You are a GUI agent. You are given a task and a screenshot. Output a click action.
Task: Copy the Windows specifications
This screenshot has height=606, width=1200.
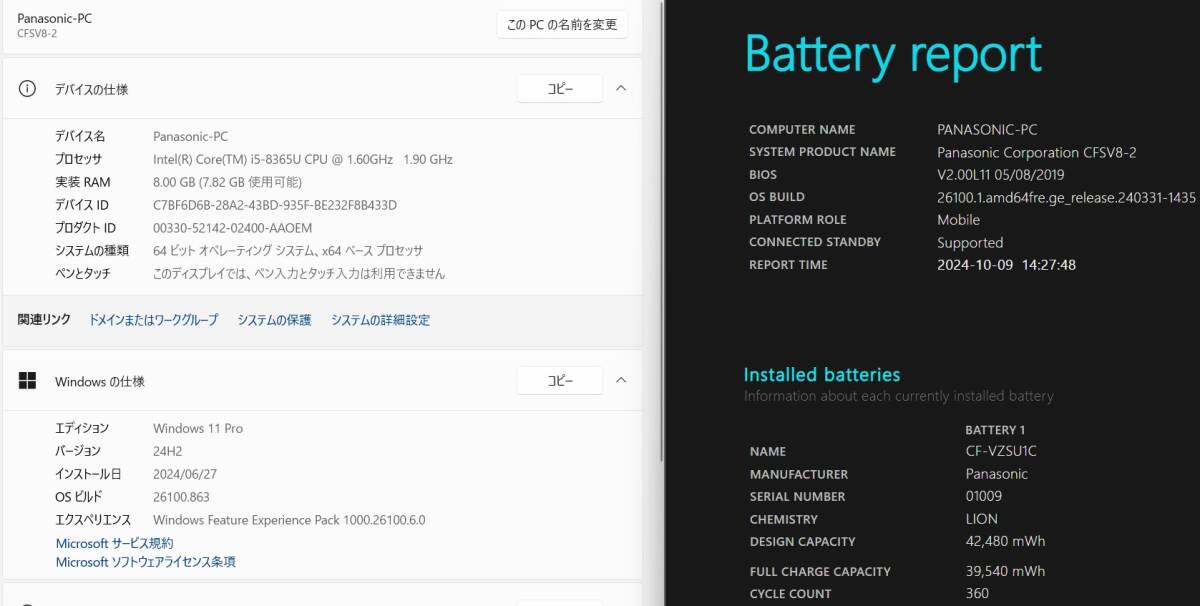[x=560, y=380]
